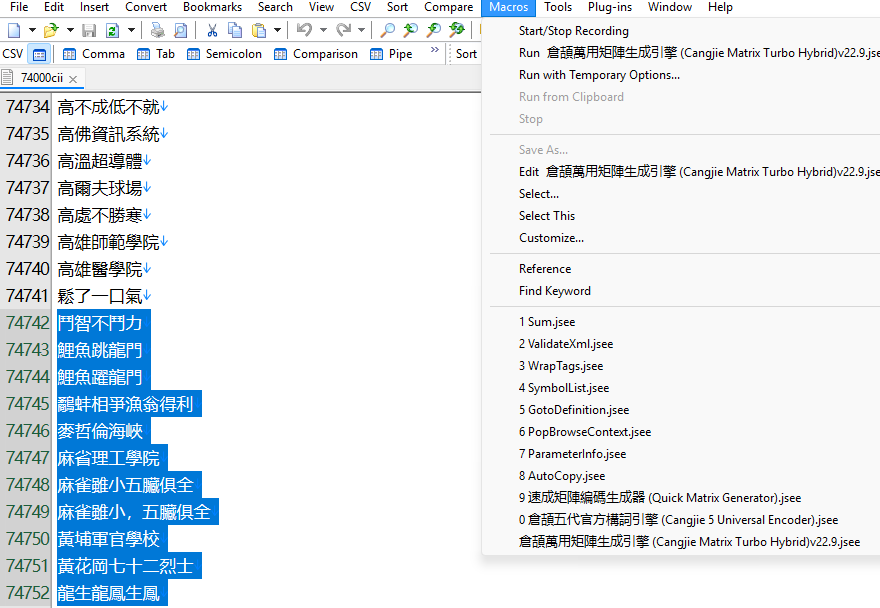880x608 pixels.
Task: Open the dropdown arrow beside New
Action: [x=31, y=31]
